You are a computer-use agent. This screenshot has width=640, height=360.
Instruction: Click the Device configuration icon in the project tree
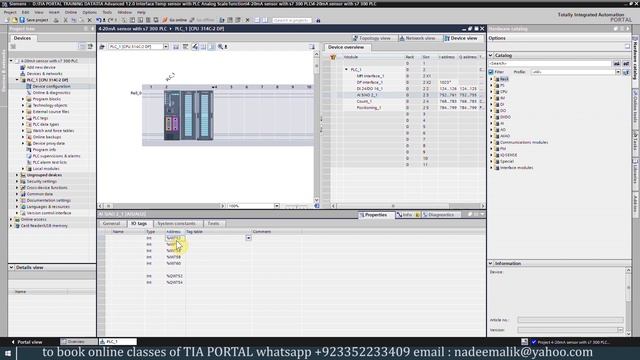pyautogui.click(x=29, y=86)
